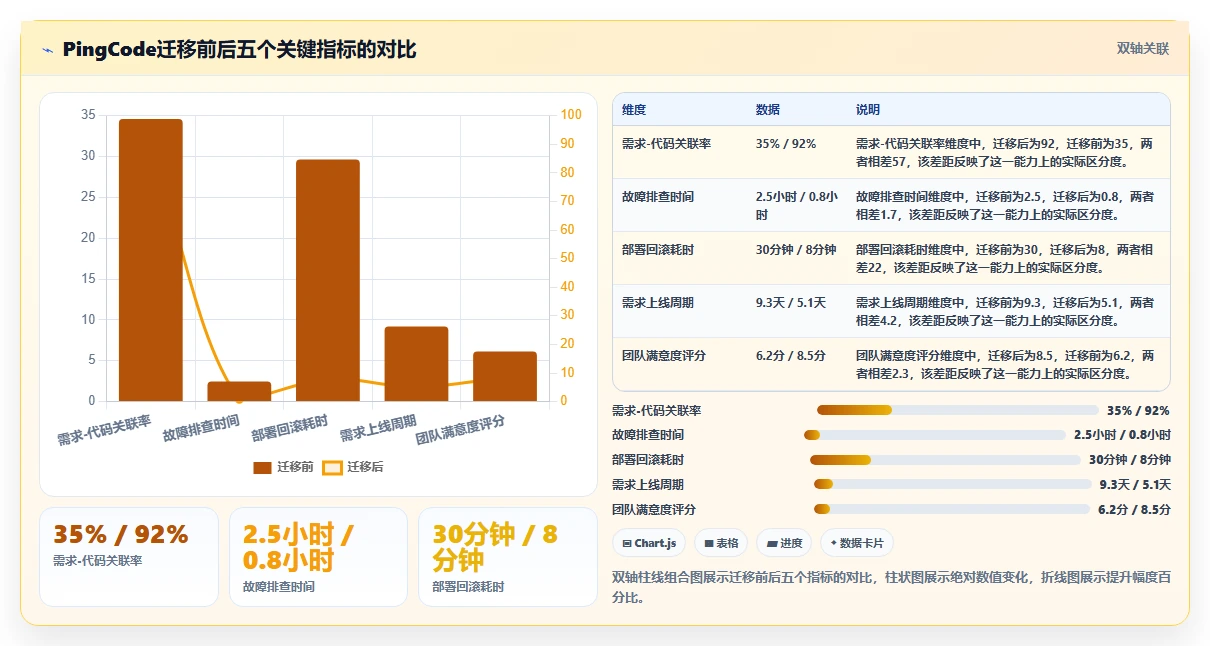Image resolution: width=1210 pixels, height=646 pixels.
Task: Click the 6.2分 / 8.5分 table data cell
Action: (791, 356)
